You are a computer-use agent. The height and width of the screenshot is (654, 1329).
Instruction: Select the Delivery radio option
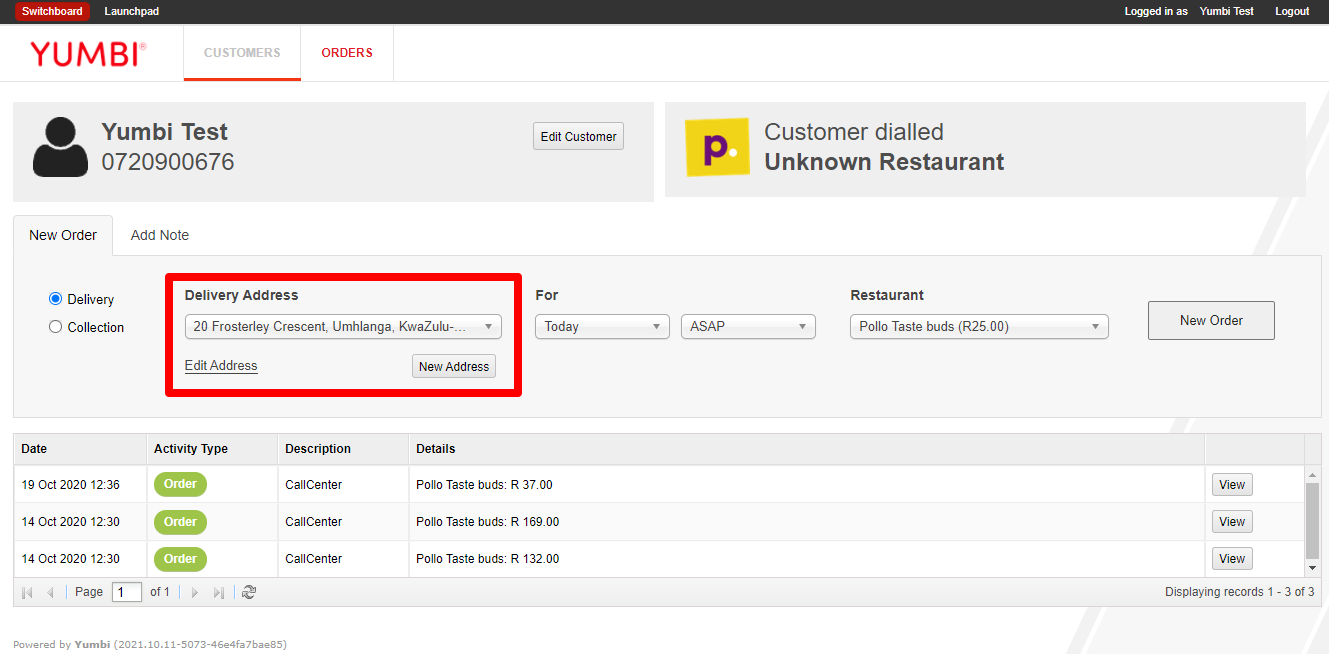56,299
